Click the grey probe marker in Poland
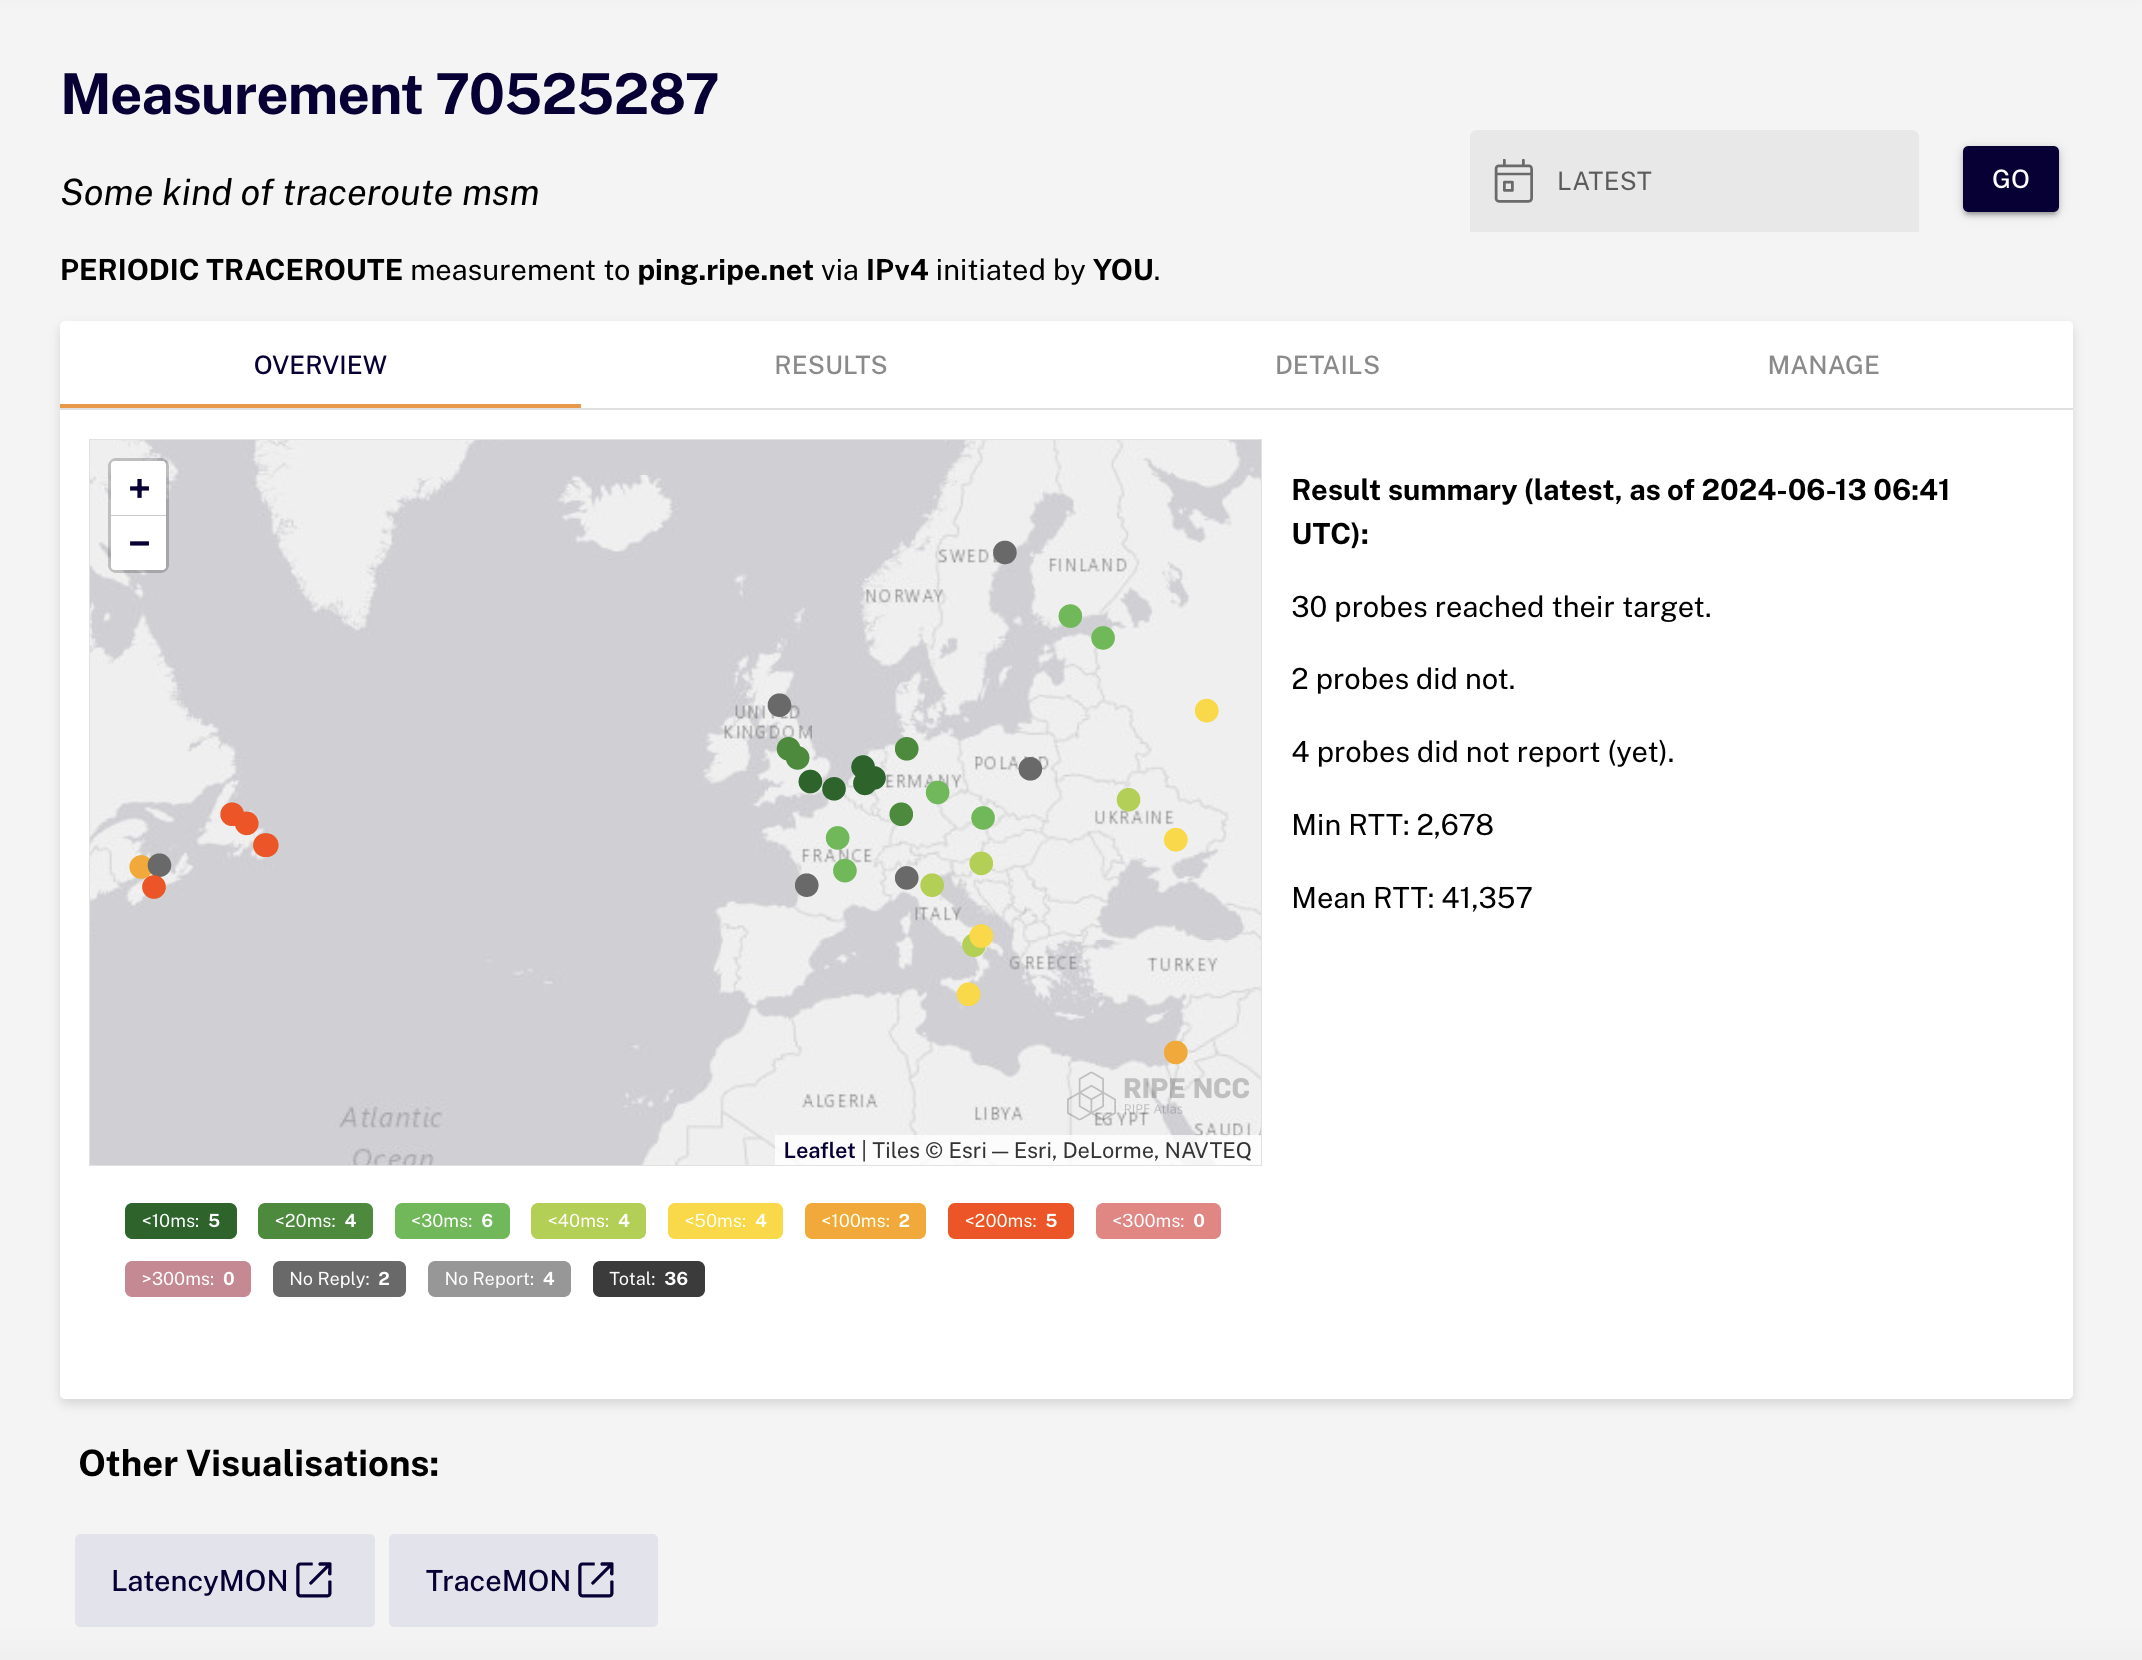 1030,768
